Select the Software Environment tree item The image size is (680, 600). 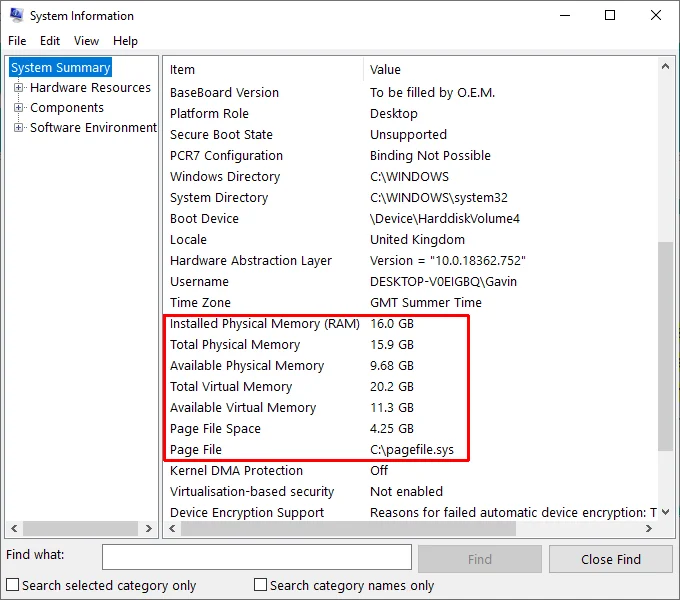[93, 127]
